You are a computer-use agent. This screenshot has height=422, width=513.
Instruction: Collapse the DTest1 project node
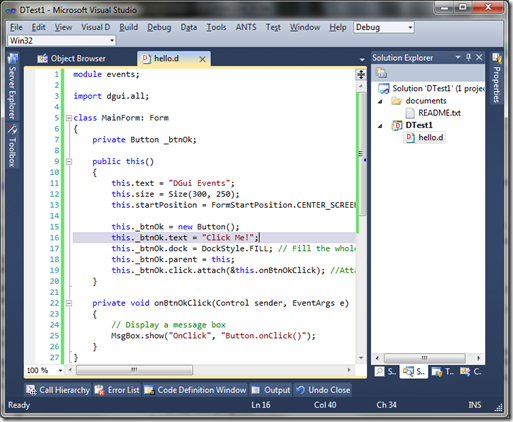click(x=380, y=126)
